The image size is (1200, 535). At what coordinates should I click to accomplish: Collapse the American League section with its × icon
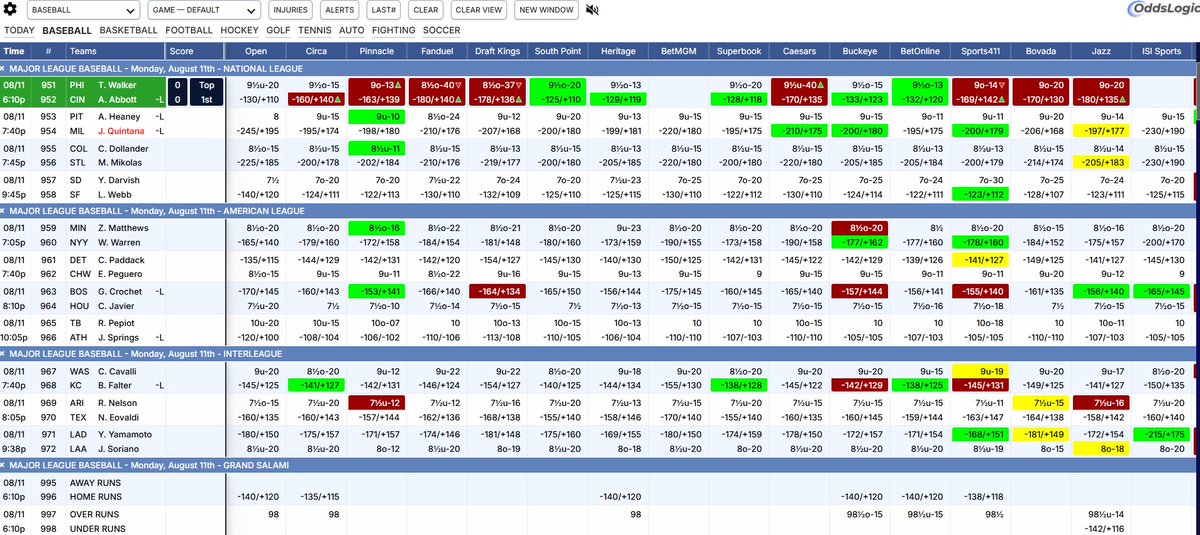4,210
